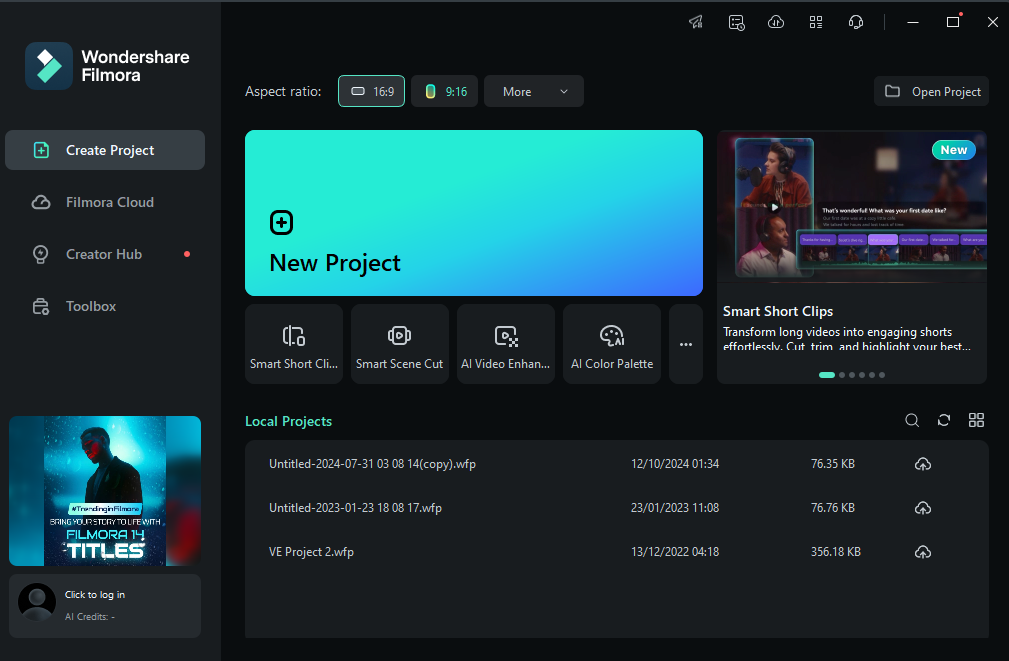
Task: Click to log in link
Action: 95,595
